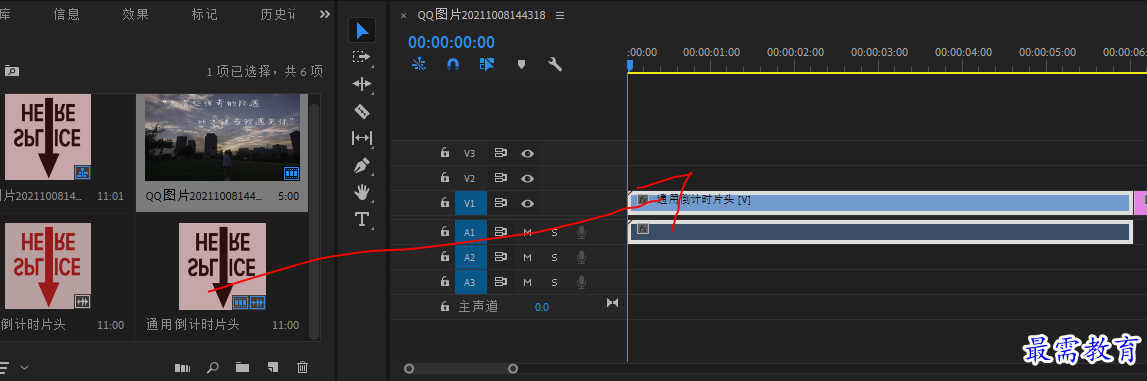Toggle sync lock on track V2

[x=501, y=178]
